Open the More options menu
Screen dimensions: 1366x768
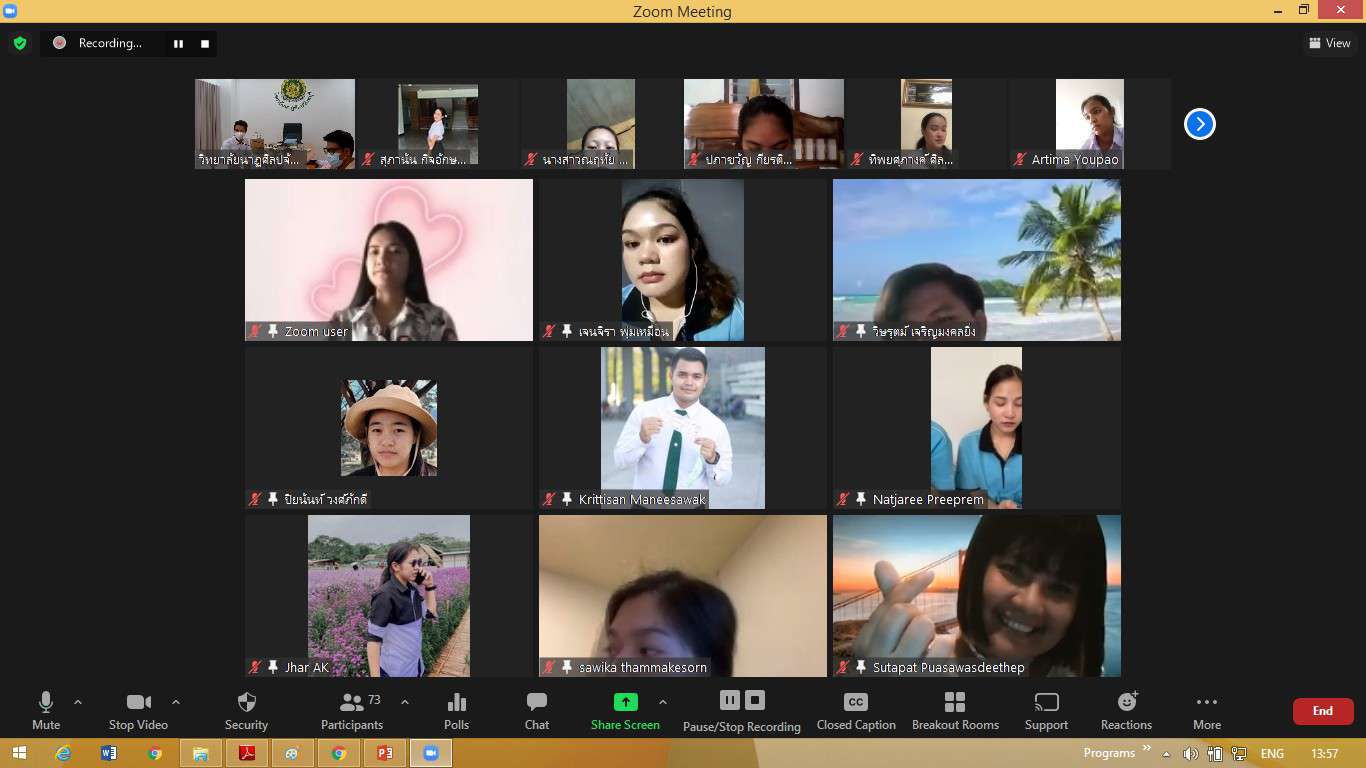pos(1206,711)
